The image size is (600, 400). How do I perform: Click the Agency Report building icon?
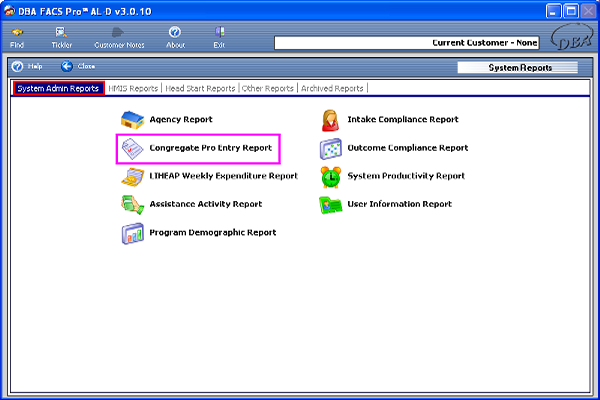[132, 120]
